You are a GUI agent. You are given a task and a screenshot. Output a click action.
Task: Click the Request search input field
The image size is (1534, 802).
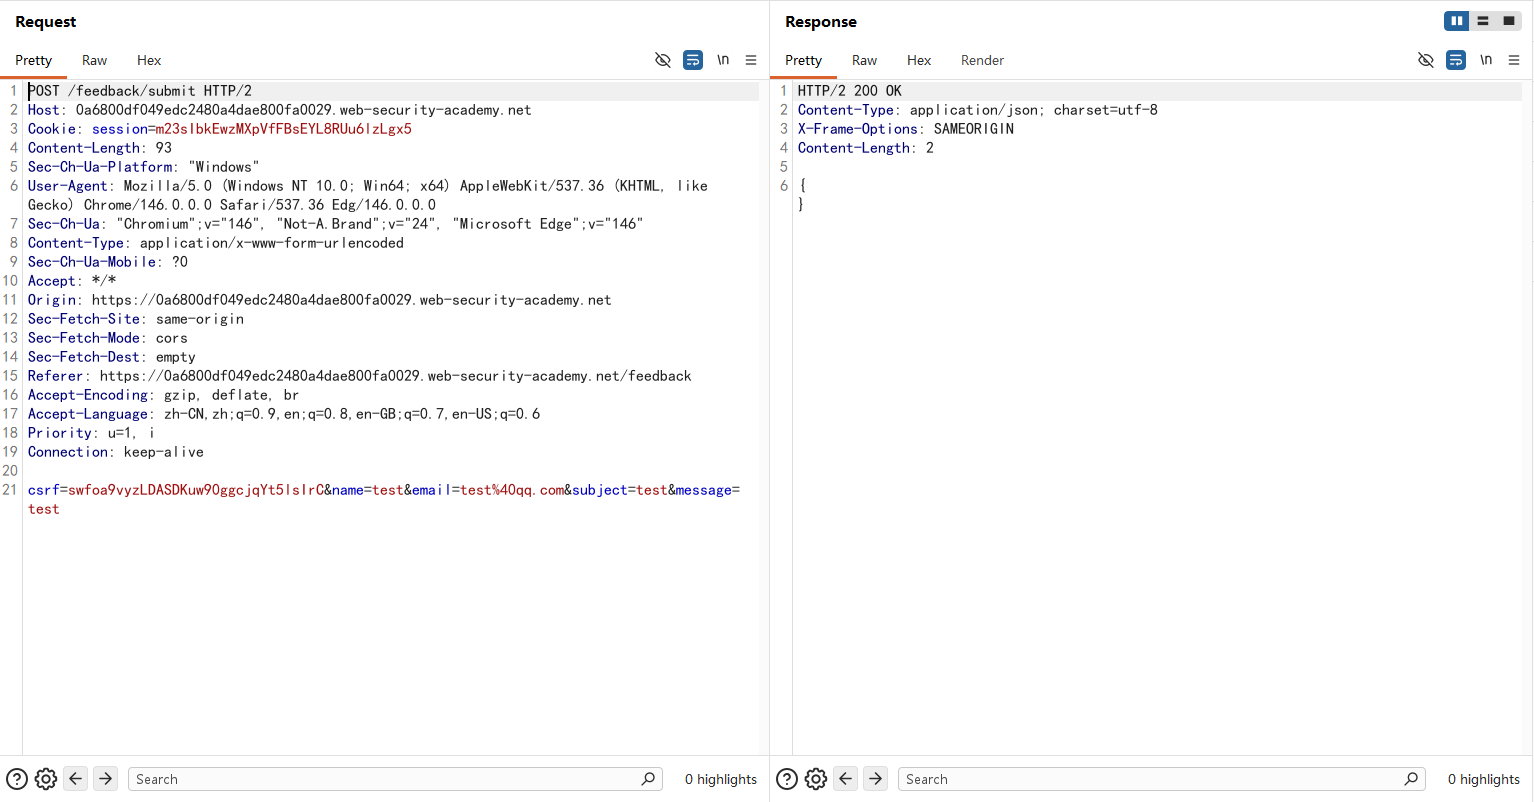pos(385,779)
